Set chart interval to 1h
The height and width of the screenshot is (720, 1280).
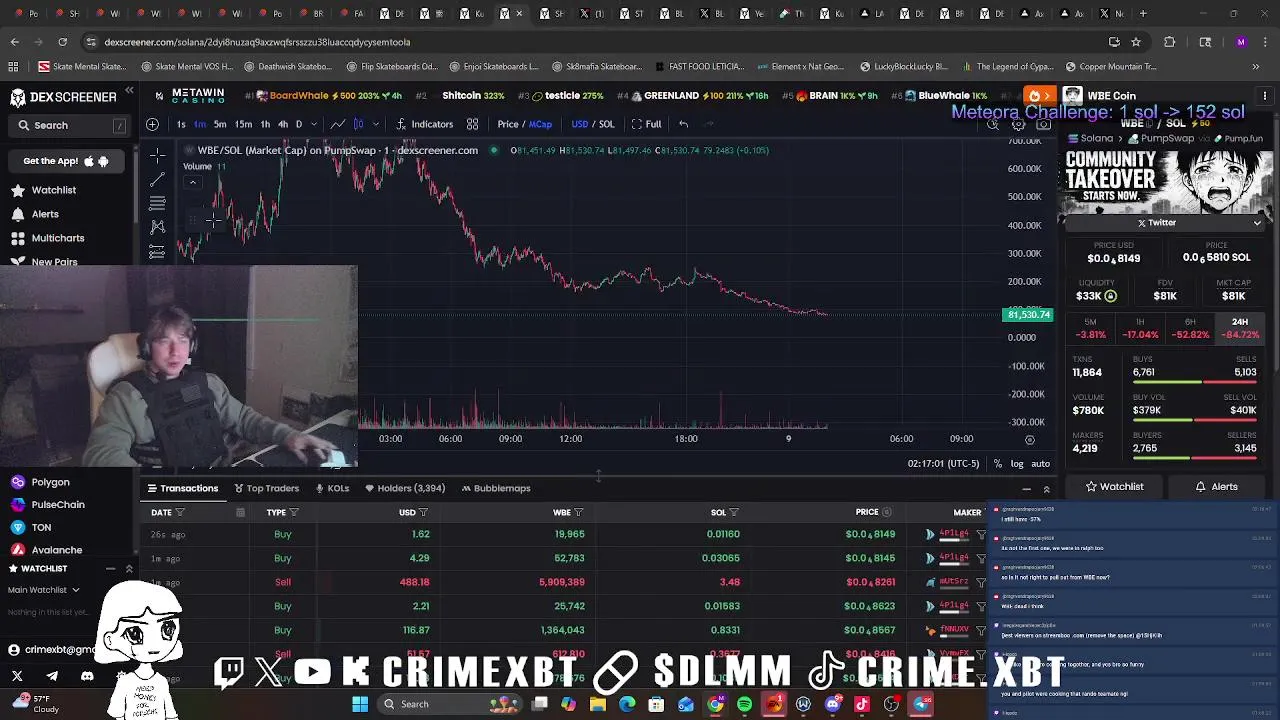(265, 124)
